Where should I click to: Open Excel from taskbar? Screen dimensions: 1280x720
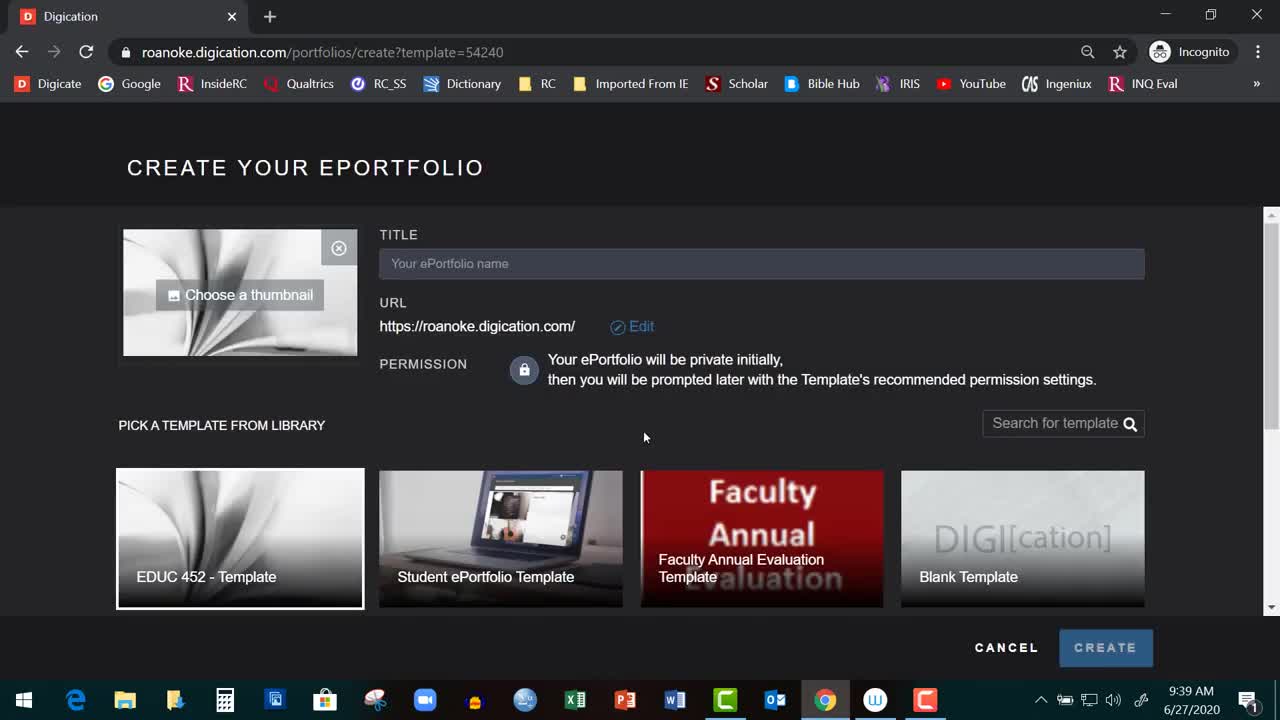(x=575, y=700)
